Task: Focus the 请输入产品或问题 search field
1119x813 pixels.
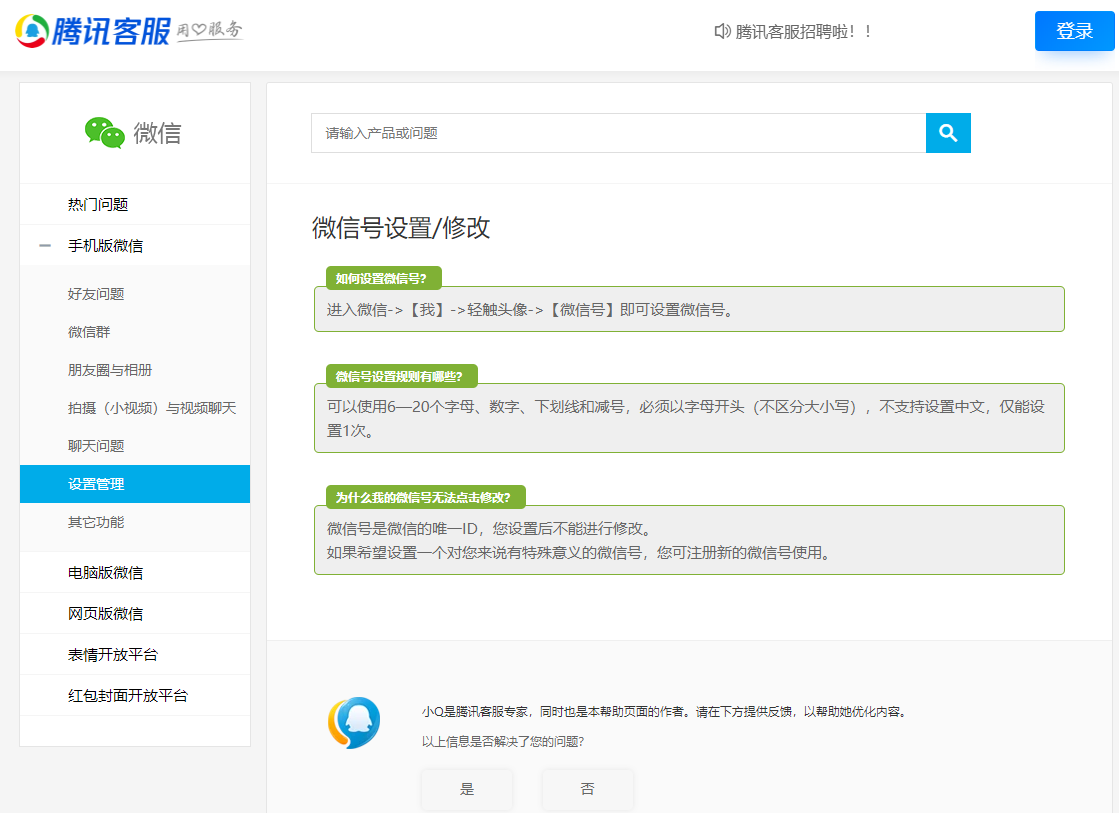Action: coord(618,133)
